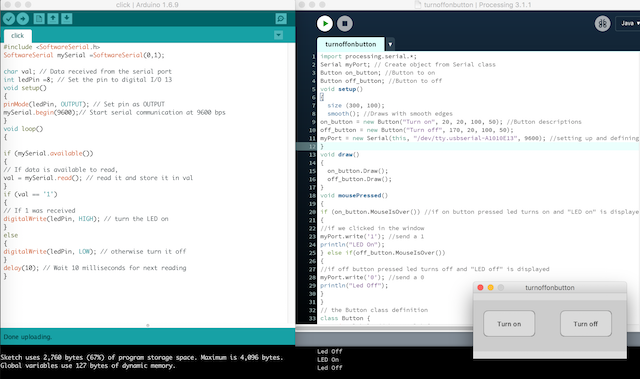Create a new Arduino sketch
Viewport: 640px width, 379px height.
(39, 19)
